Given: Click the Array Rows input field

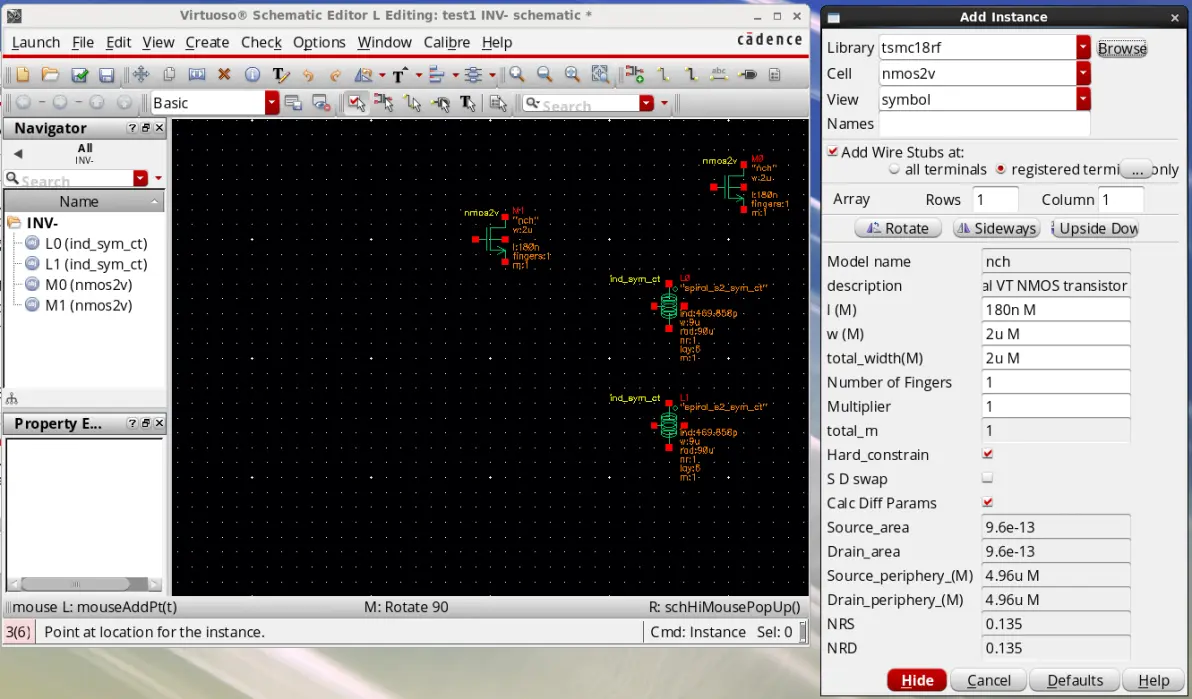Looking at the screenshot, I should coord(994,199).
